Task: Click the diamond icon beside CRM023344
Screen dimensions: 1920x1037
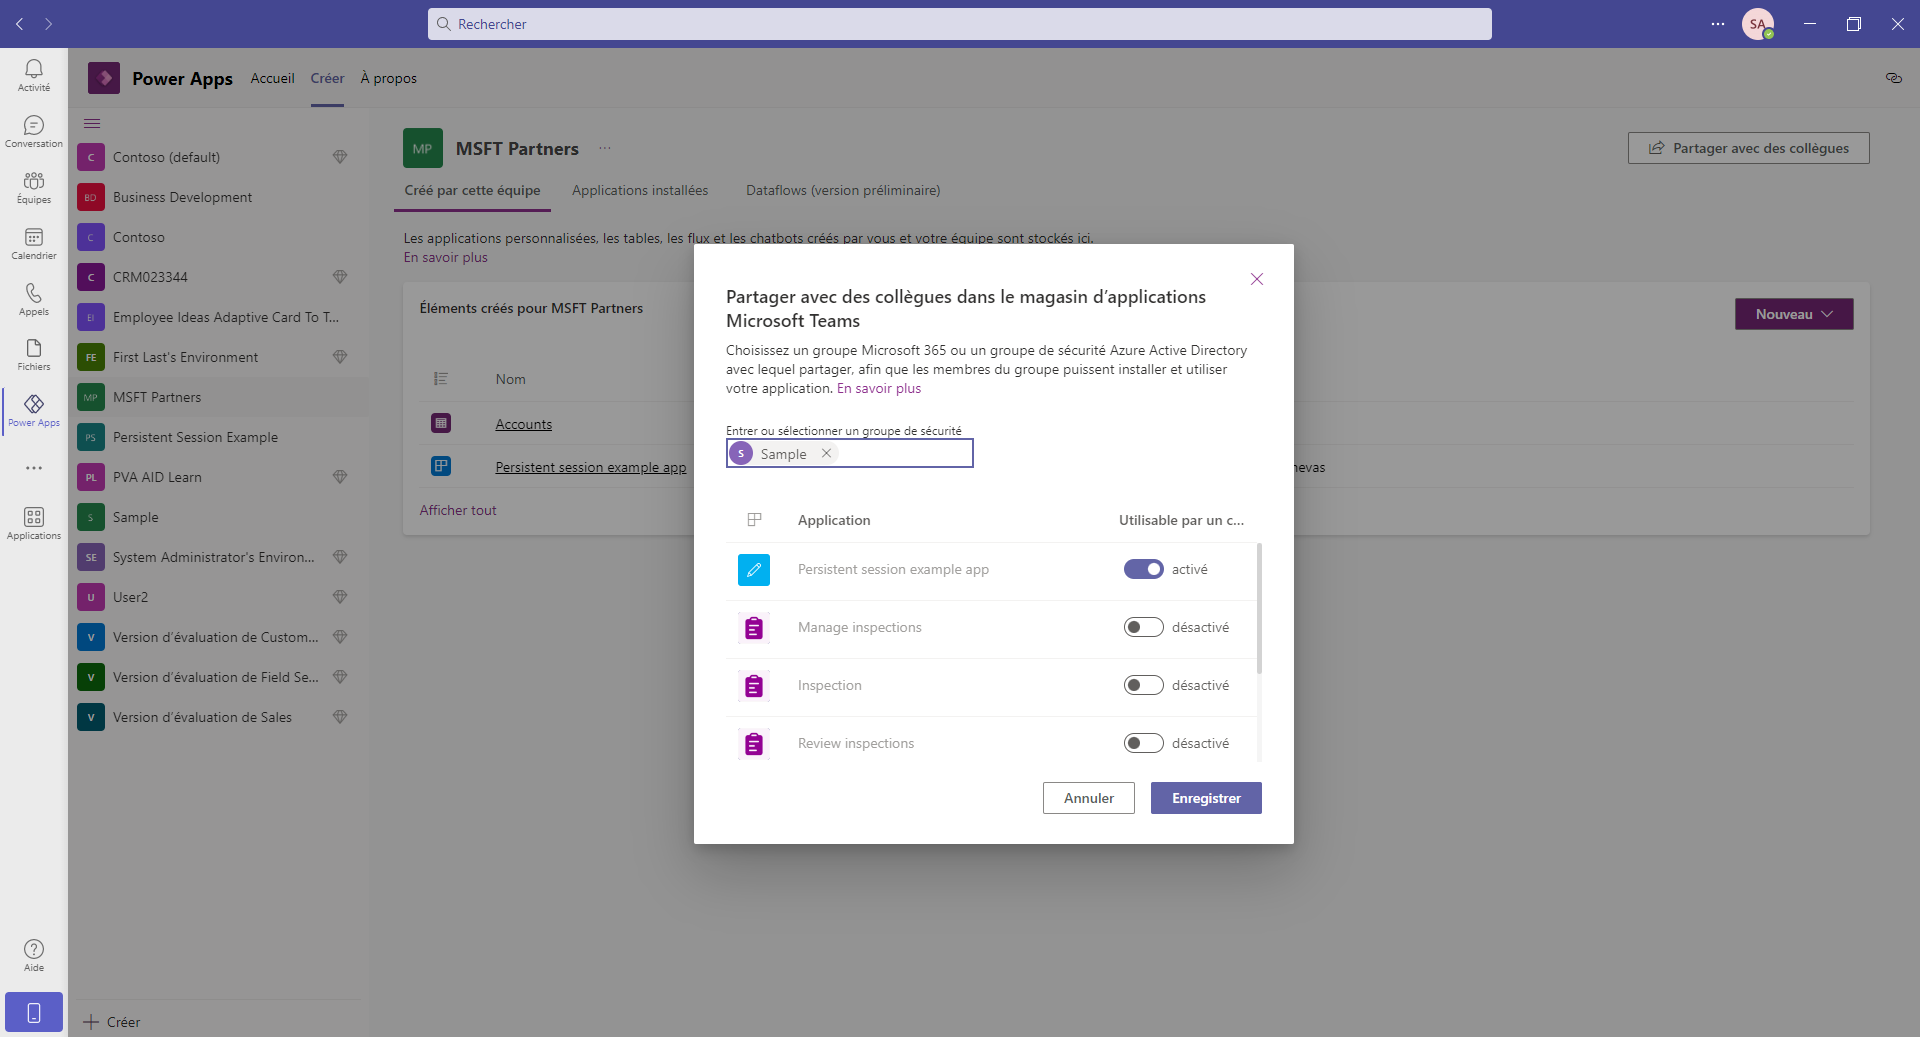Action: pos(340,277)
